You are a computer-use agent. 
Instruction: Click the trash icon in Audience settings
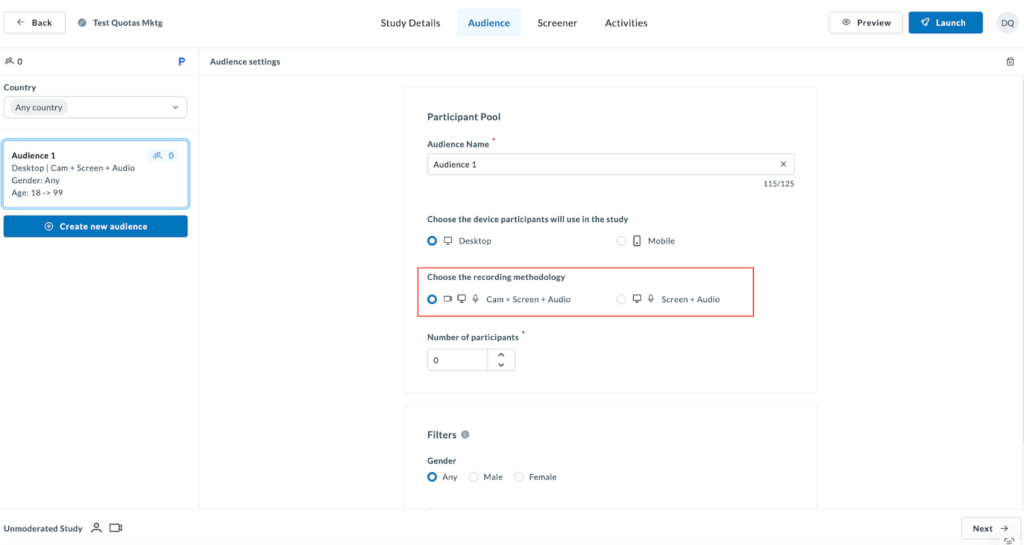click(1009, 62)
